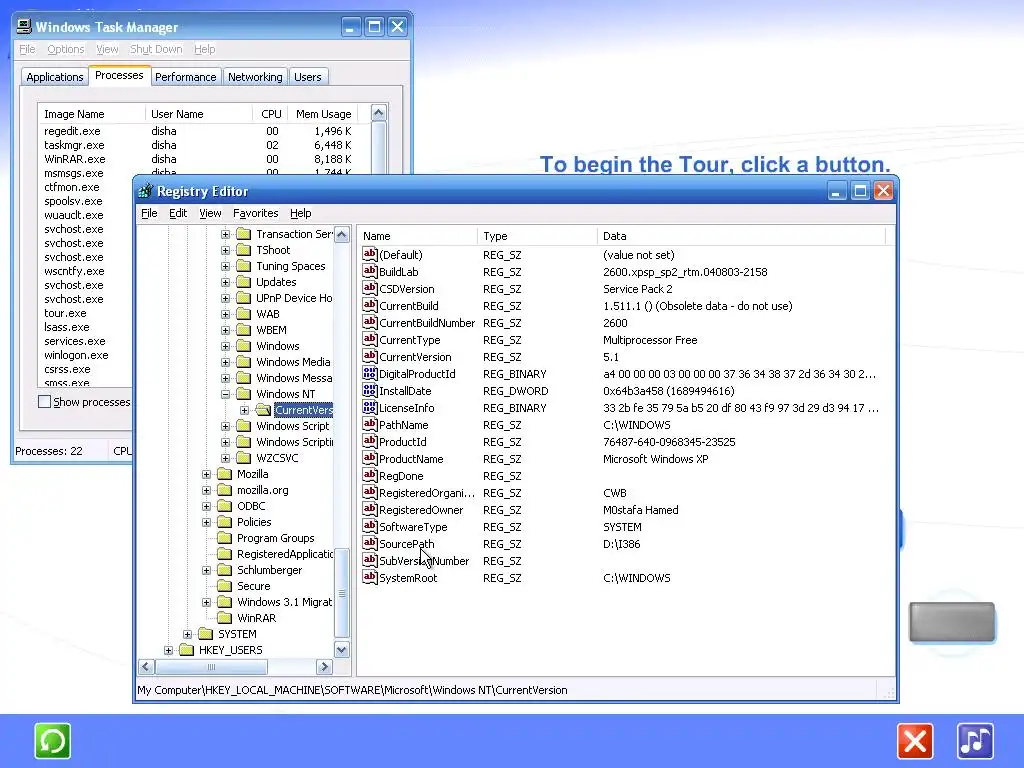Screen dimensions: 1024x768
Task: Select the ProductId value name
Action: [x=402, y=441]
